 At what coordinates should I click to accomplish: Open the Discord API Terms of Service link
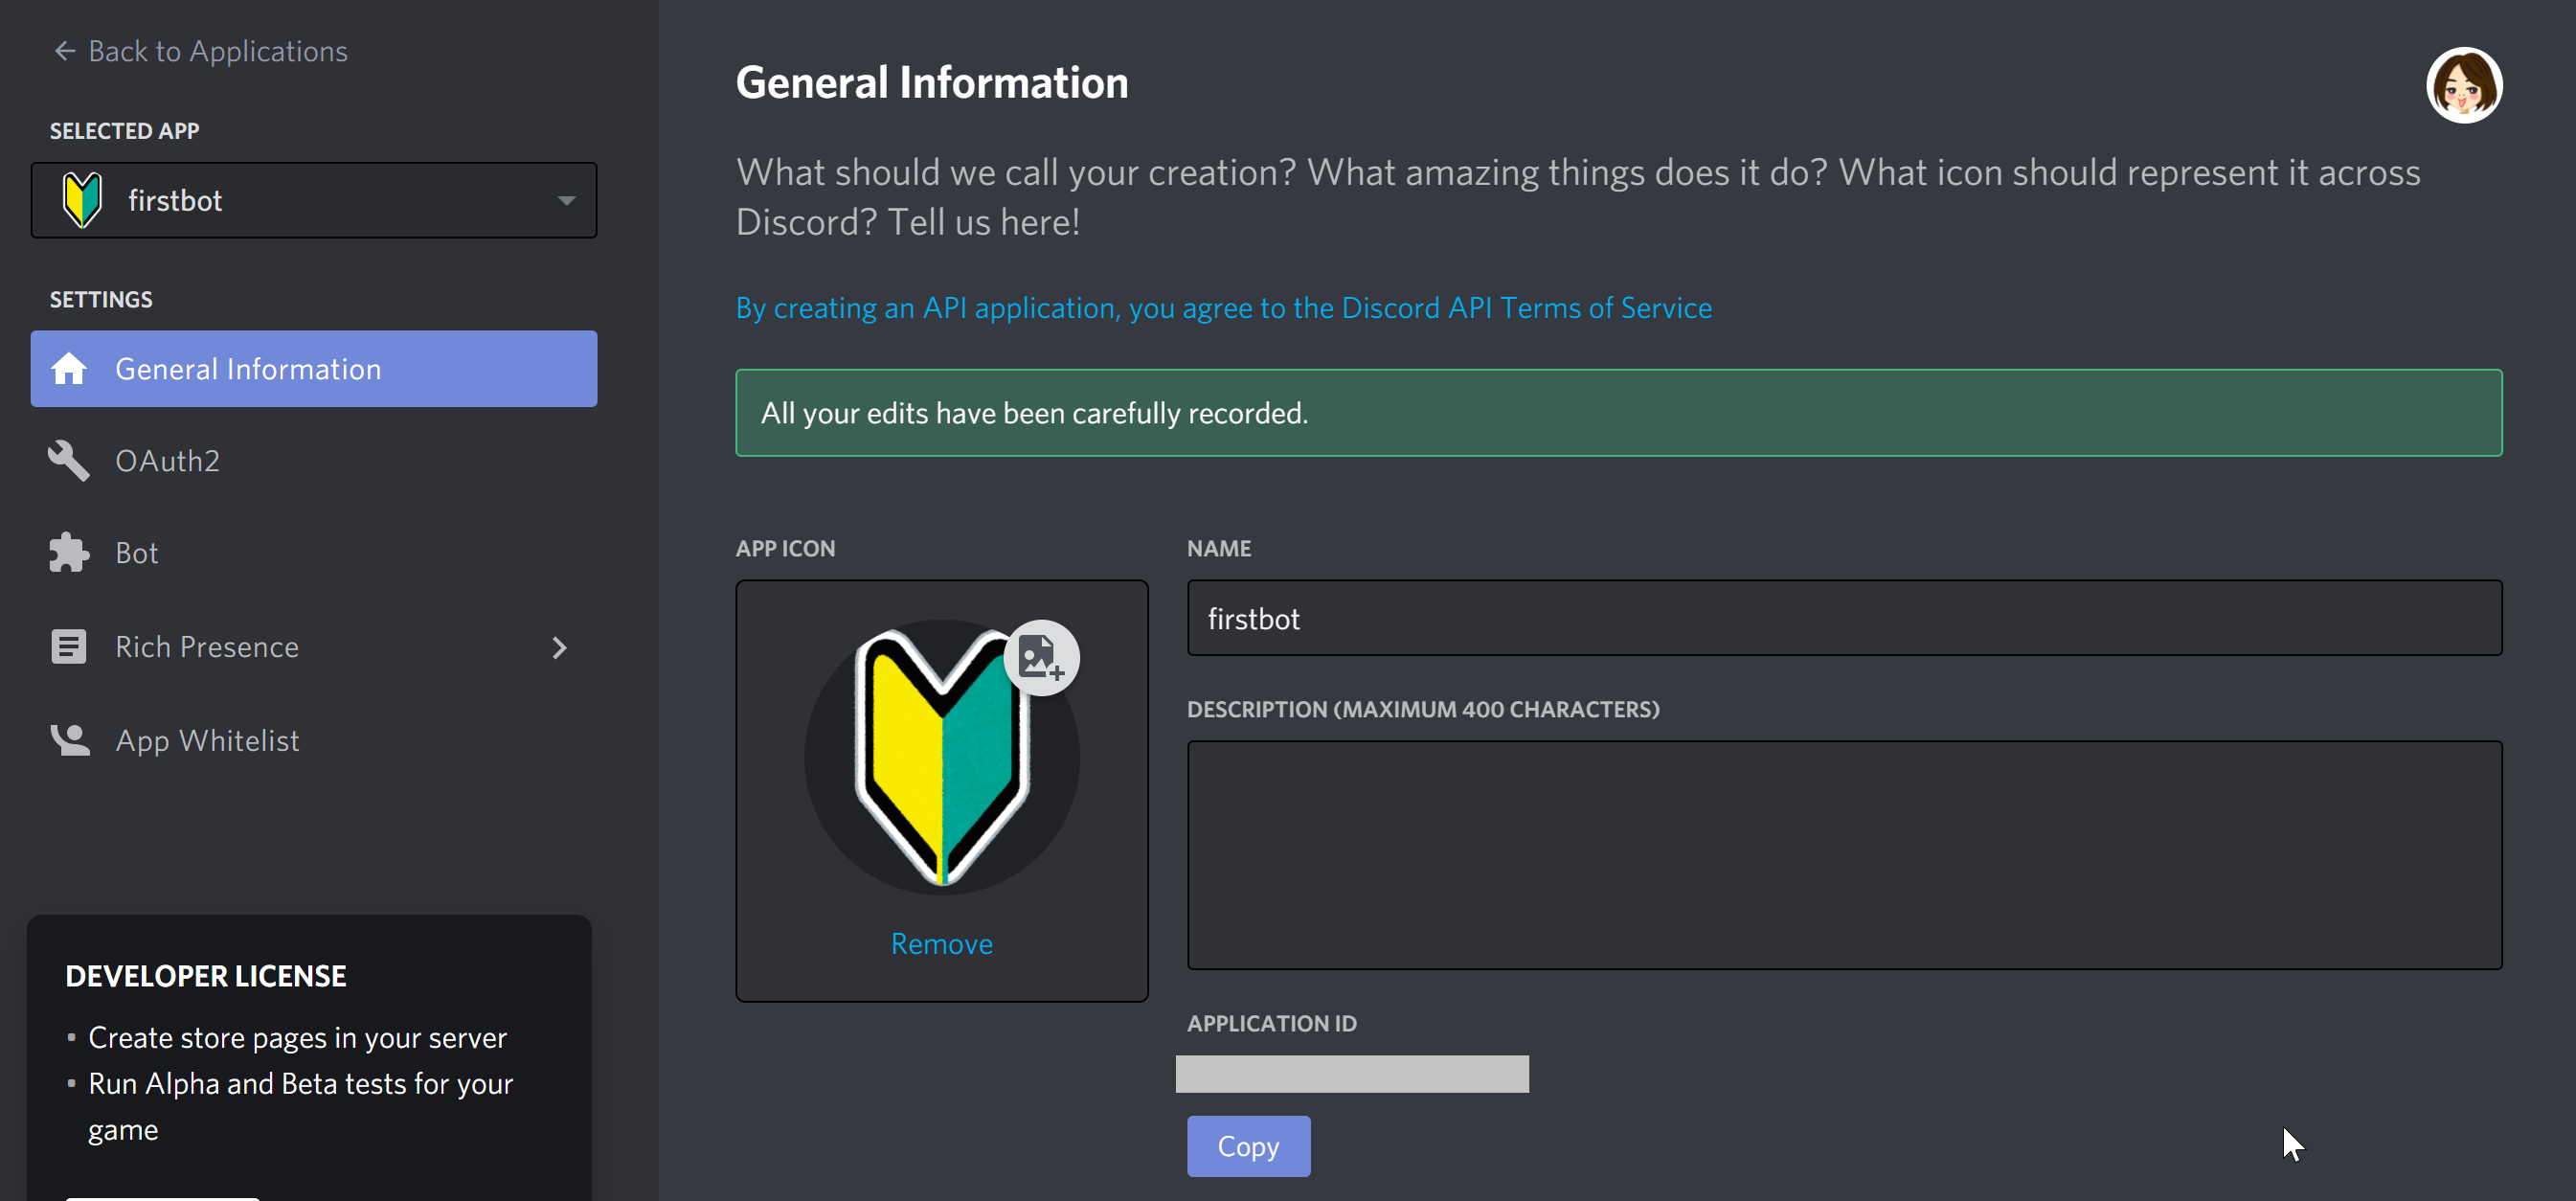1223,308
